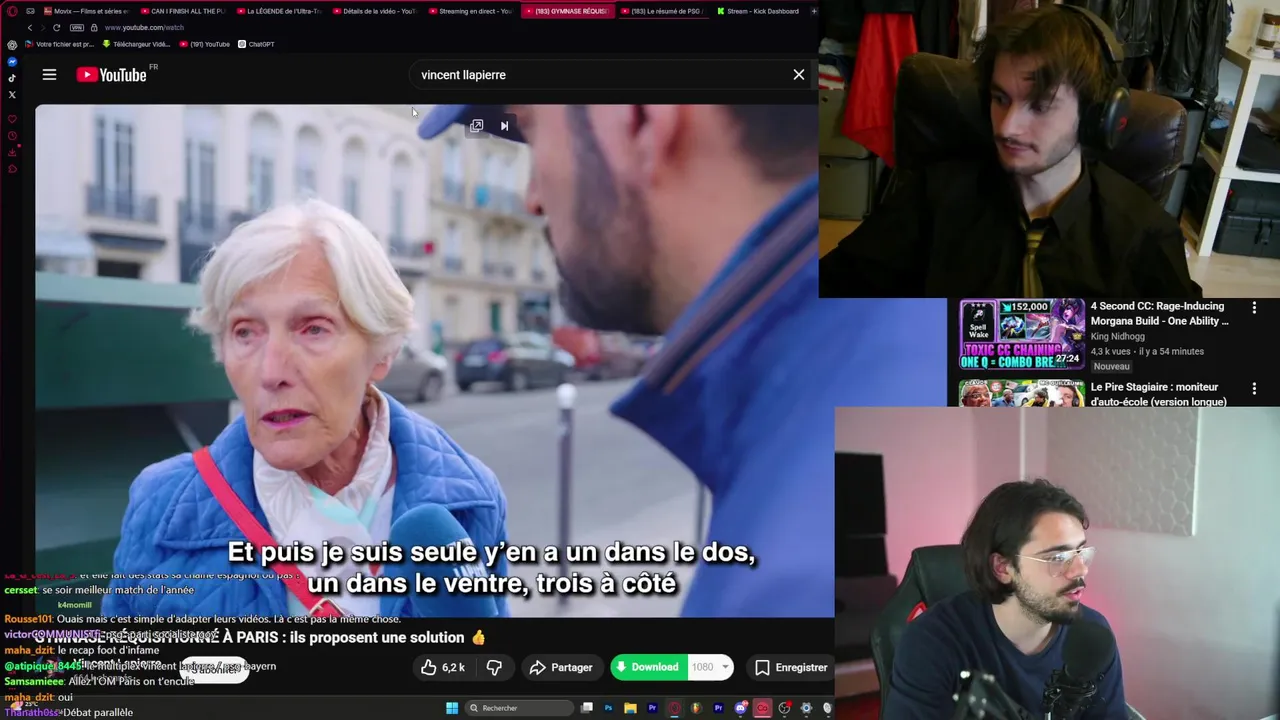Open TikTok in the Opera sidebar
The width and height of the screenshot is (1280, 720).
12,78
